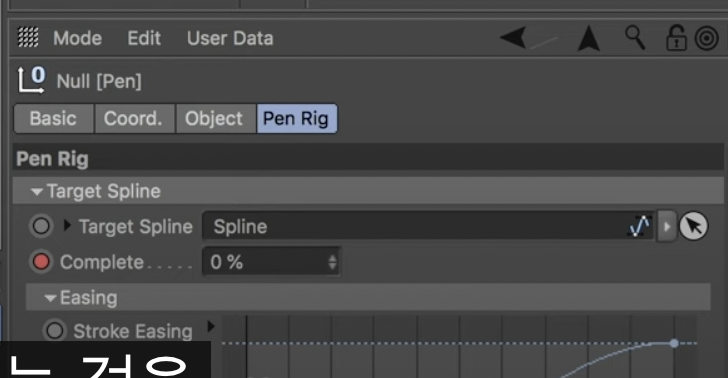This screenshot has height=378, width=728.
Task: Activate the object picker arrow icon
Action: point(694,226)
